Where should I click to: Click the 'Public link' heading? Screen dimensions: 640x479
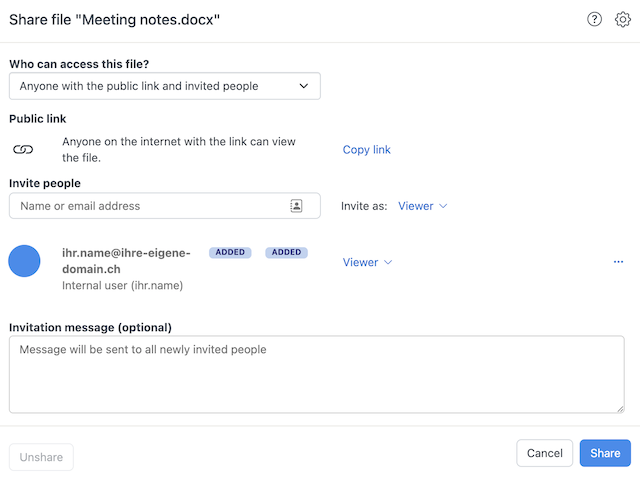[x=38, y=119]
